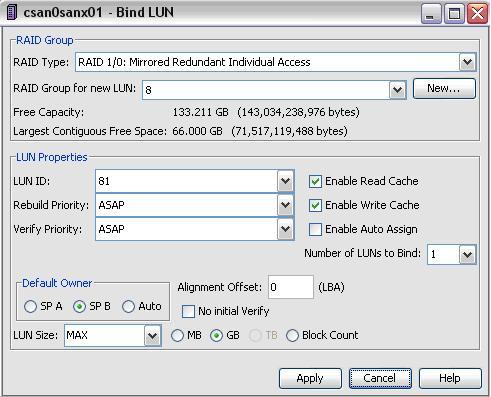Click the Alignment Offset input field
Screen dimensions: 491x397
click(291, 287)
